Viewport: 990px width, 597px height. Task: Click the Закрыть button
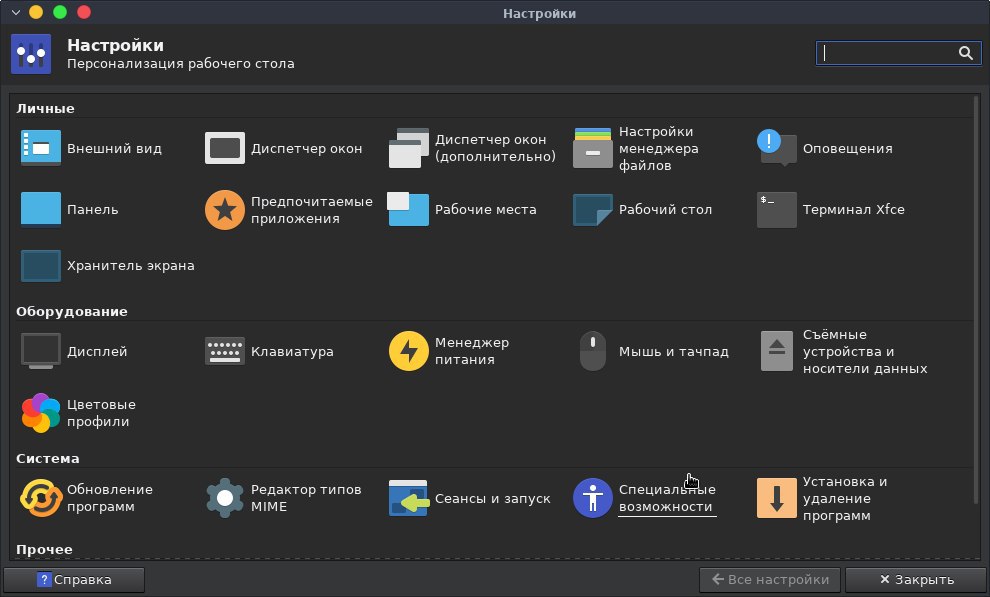[x=916, y=579]
